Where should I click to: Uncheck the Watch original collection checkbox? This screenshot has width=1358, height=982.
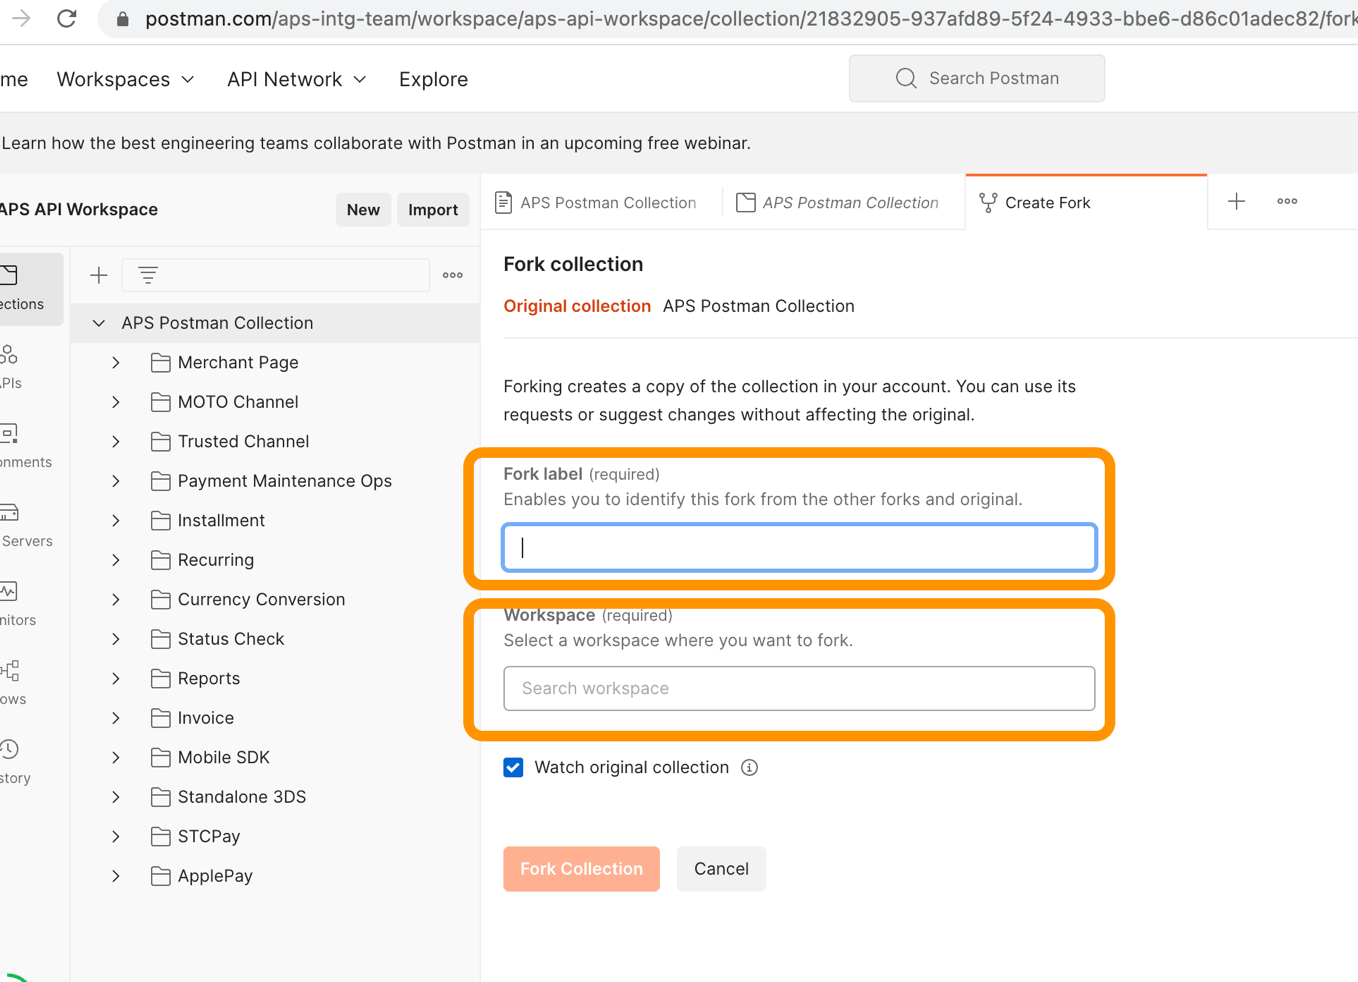[513, 768]
